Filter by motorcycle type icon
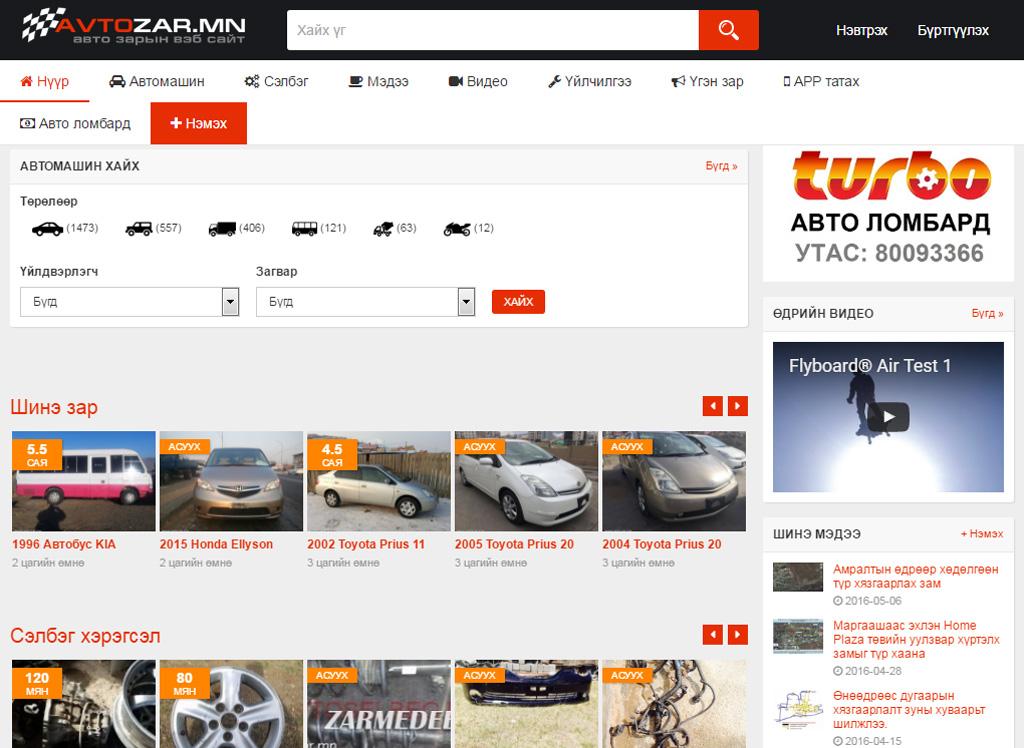The height and width of the screenshot is (748, 1024). (x=457, y=229)
